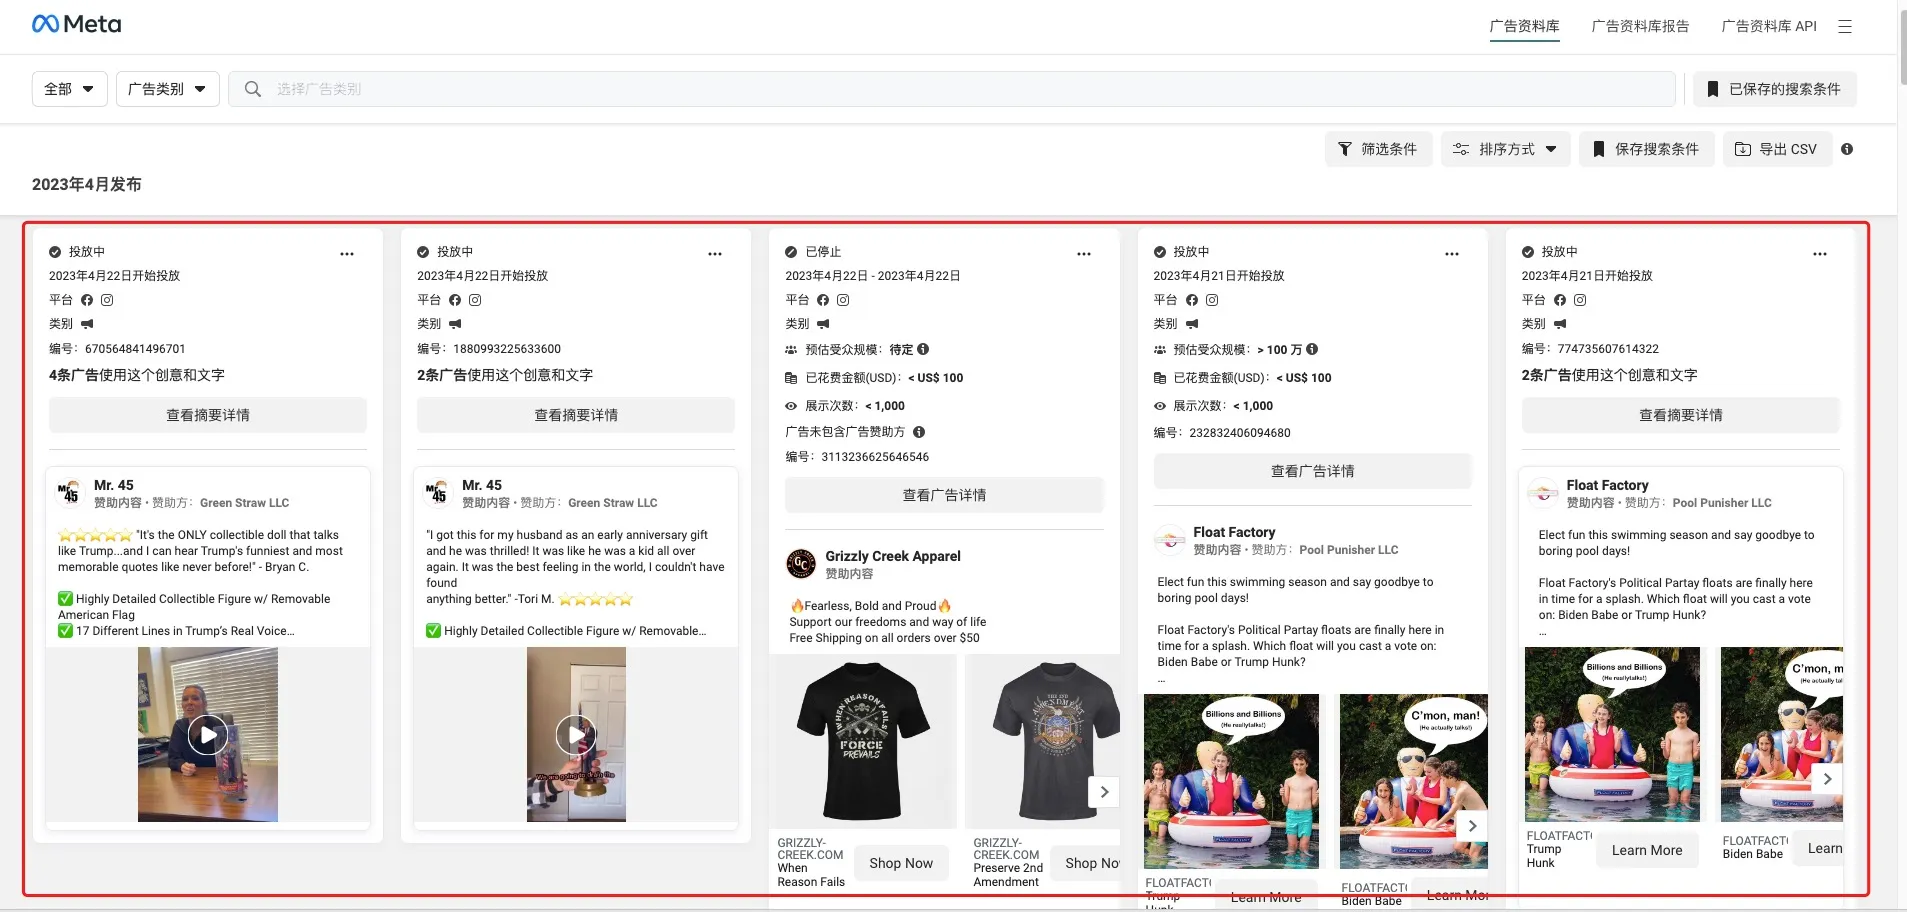Click the 类别 megaphone icon in first card

(x=87, y=324)
